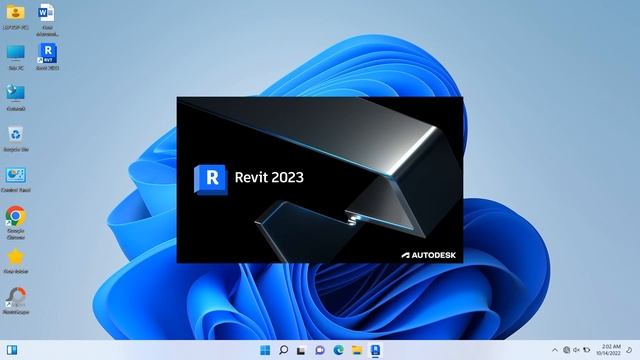Launch Microsoft Edge from the taskbar
This screenshot has height=360, width=640.
(x=338, y=350)
